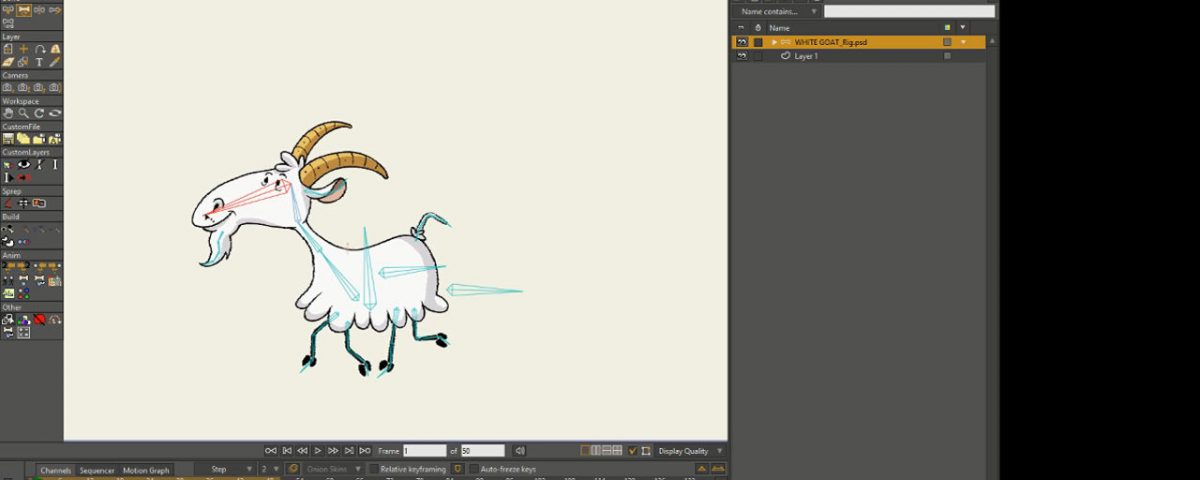The width and height of the screenshot is (1200, 480).
Task: Select the Eyedropper tool in Layer section
Action: click(55, 62)
